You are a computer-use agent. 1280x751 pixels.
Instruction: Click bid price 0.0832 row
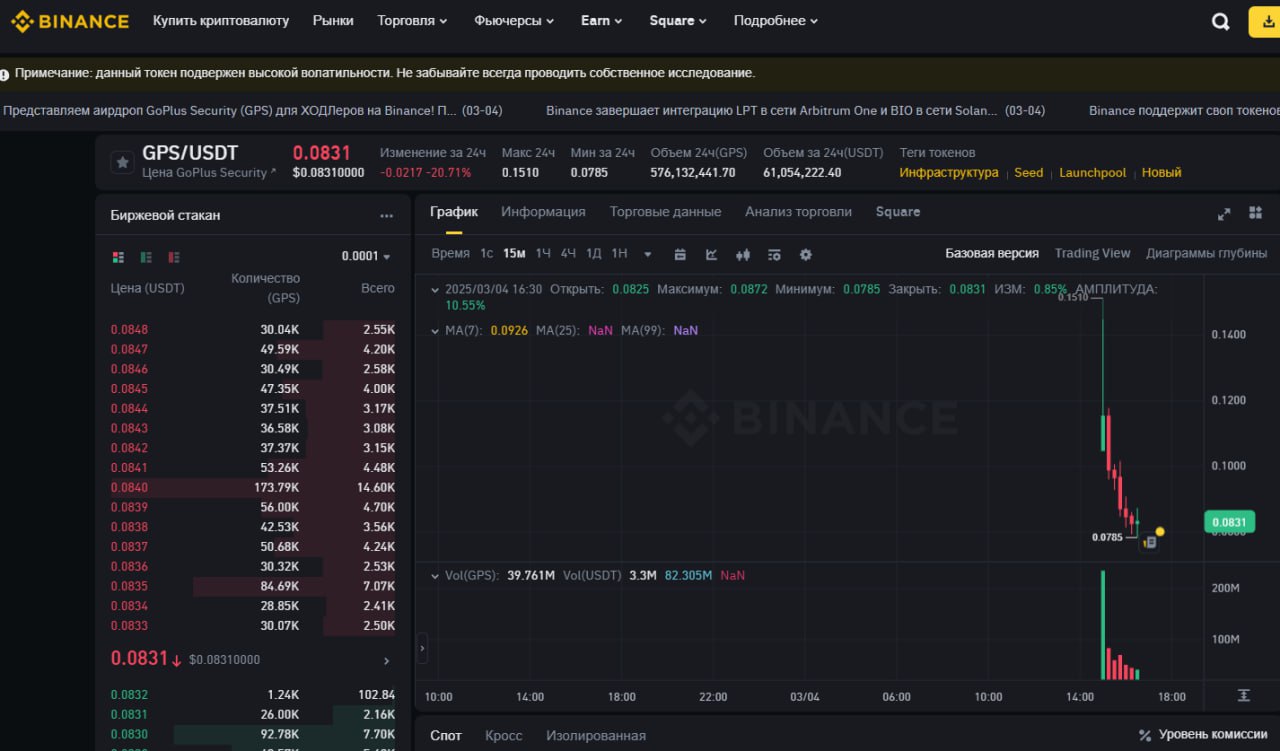(x=253, y=694)
